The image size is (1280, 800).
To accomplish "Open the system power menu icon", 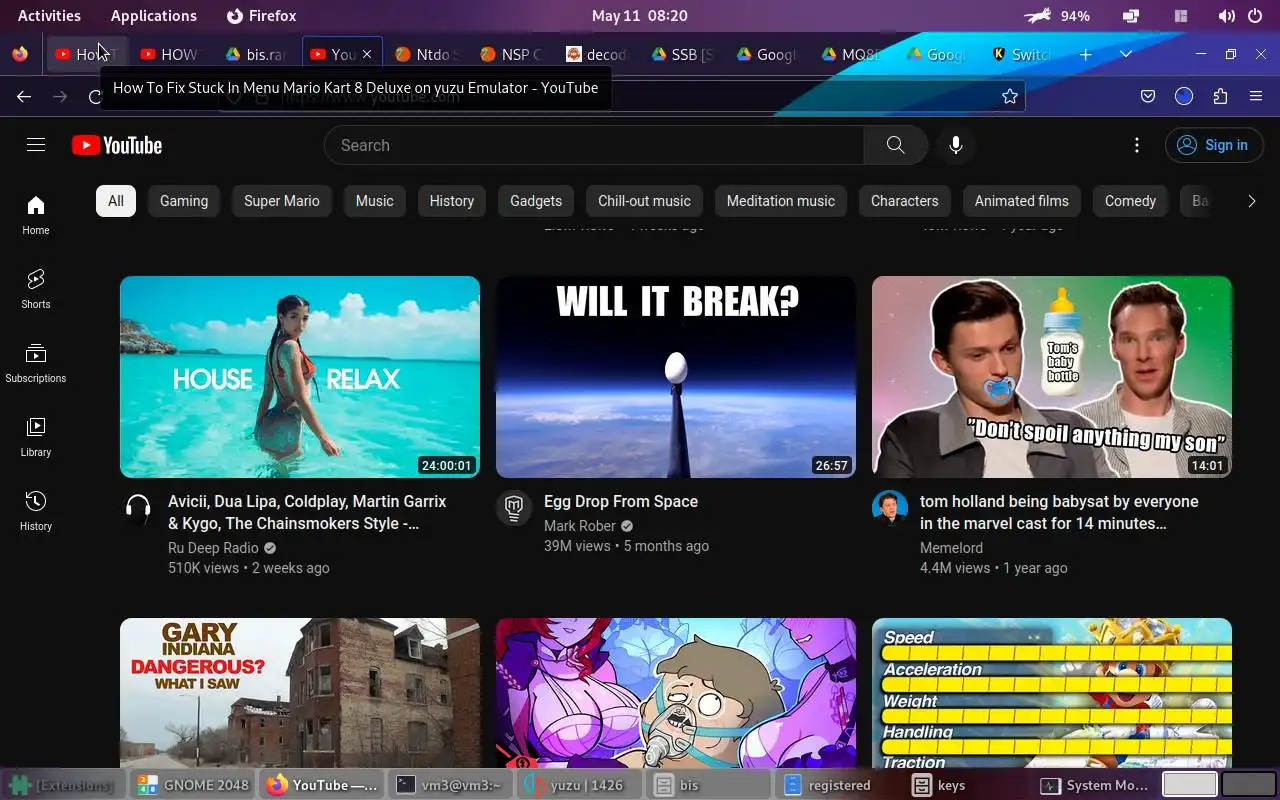I will click(1255, 16).
